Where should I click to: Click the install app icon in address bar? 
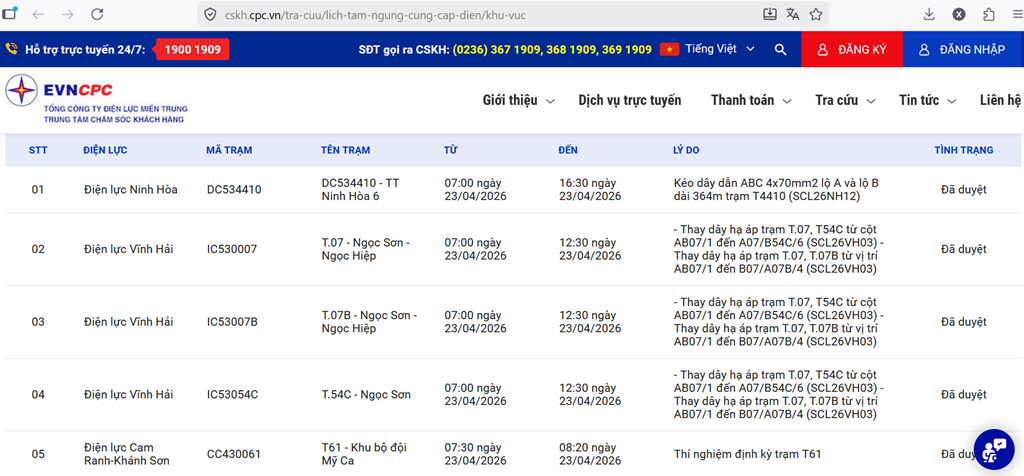click(x=769, y=14)
